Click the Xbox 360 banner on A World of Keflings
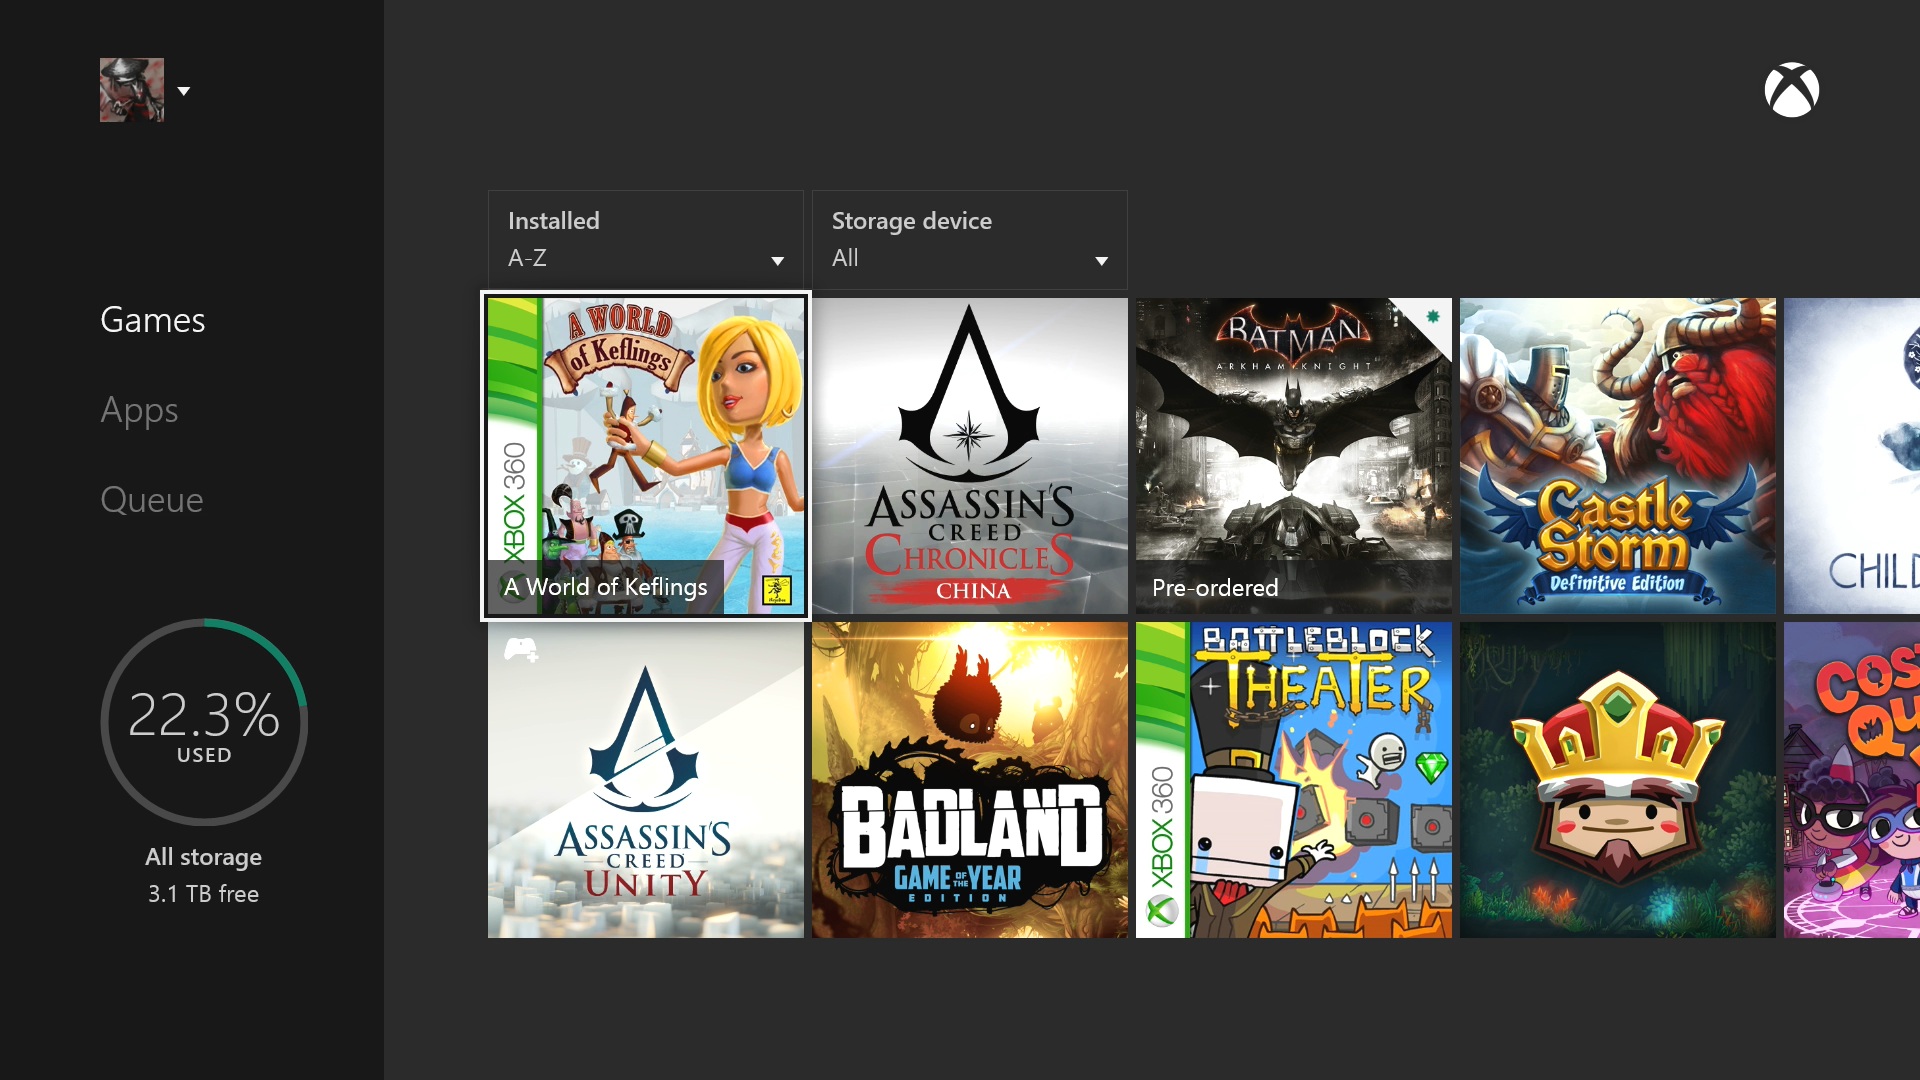The height and width of the screenshot is (1080, 1920). [512, 480]
